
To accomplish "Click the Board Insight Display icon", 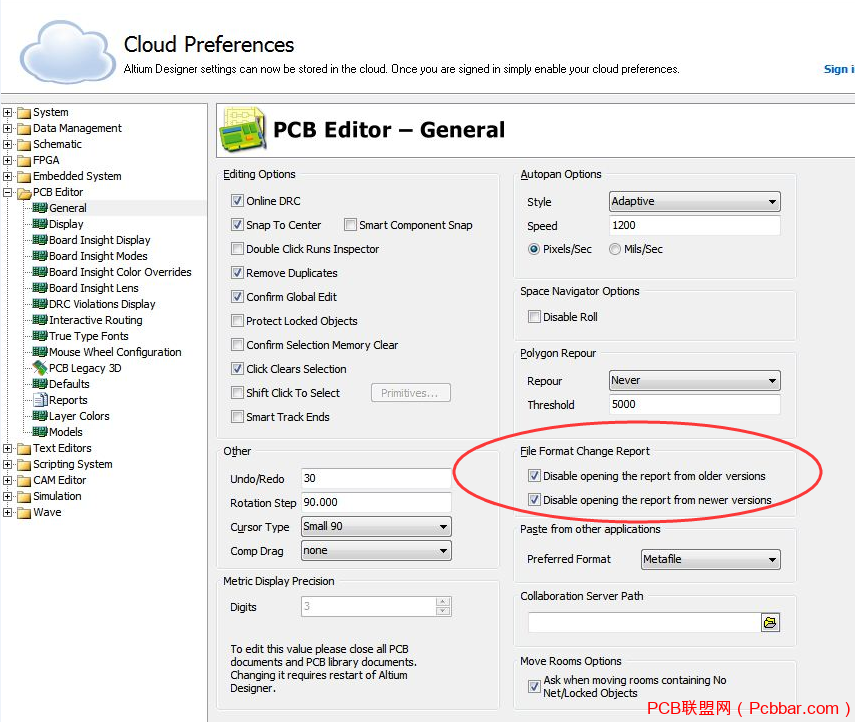I will 40,240.
